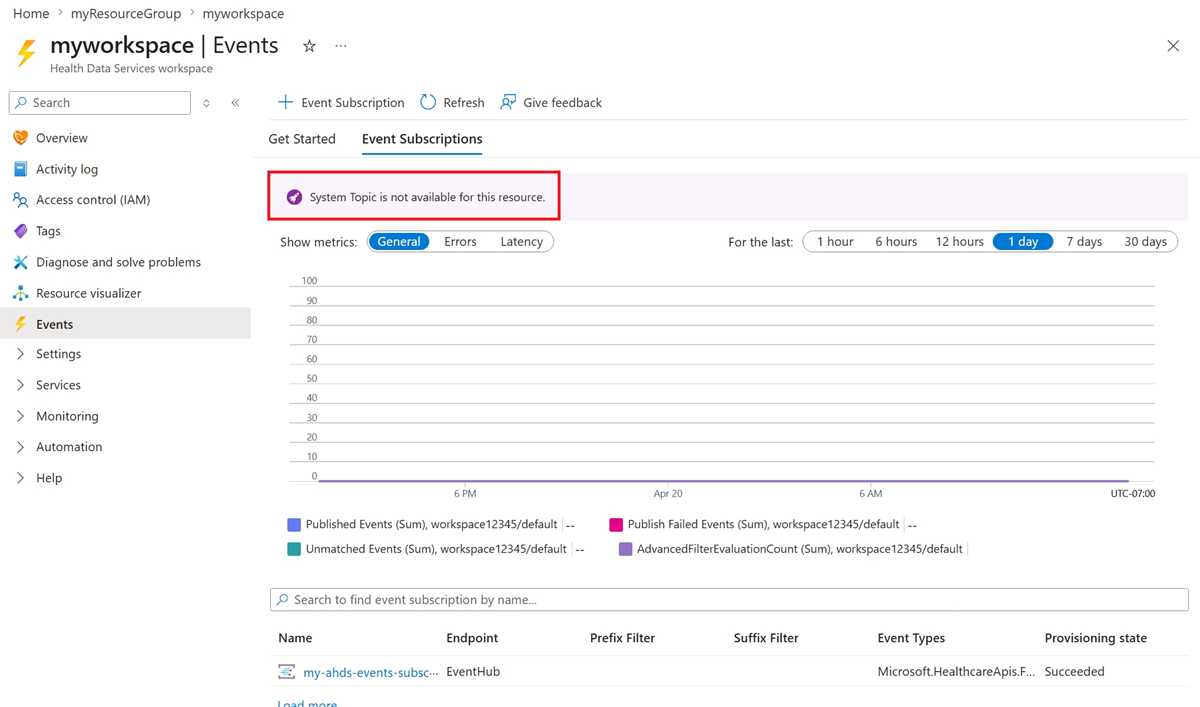Viewport: 1200px width, 707px height.
Task: Select the Latency metrics option
Action: (522, 242)
